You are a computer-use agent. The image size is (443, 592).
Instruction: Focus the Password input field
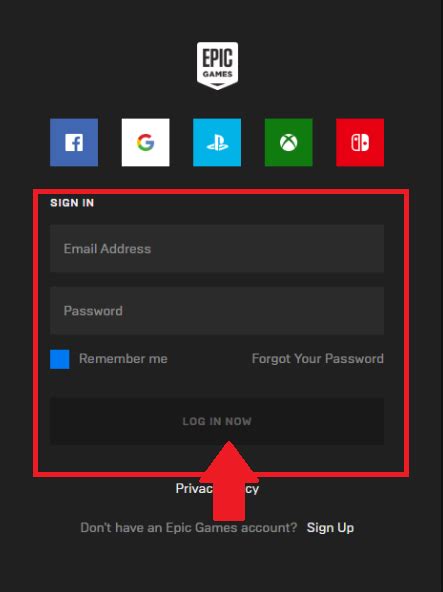217,311
